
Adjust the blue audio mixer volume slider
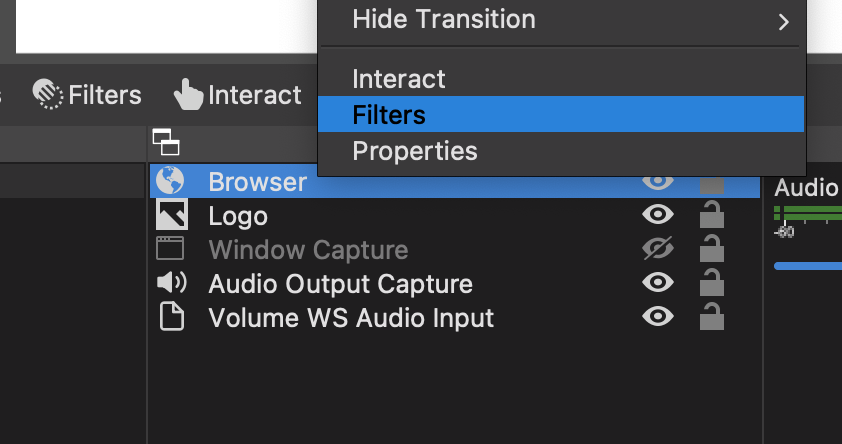point(808,266)
